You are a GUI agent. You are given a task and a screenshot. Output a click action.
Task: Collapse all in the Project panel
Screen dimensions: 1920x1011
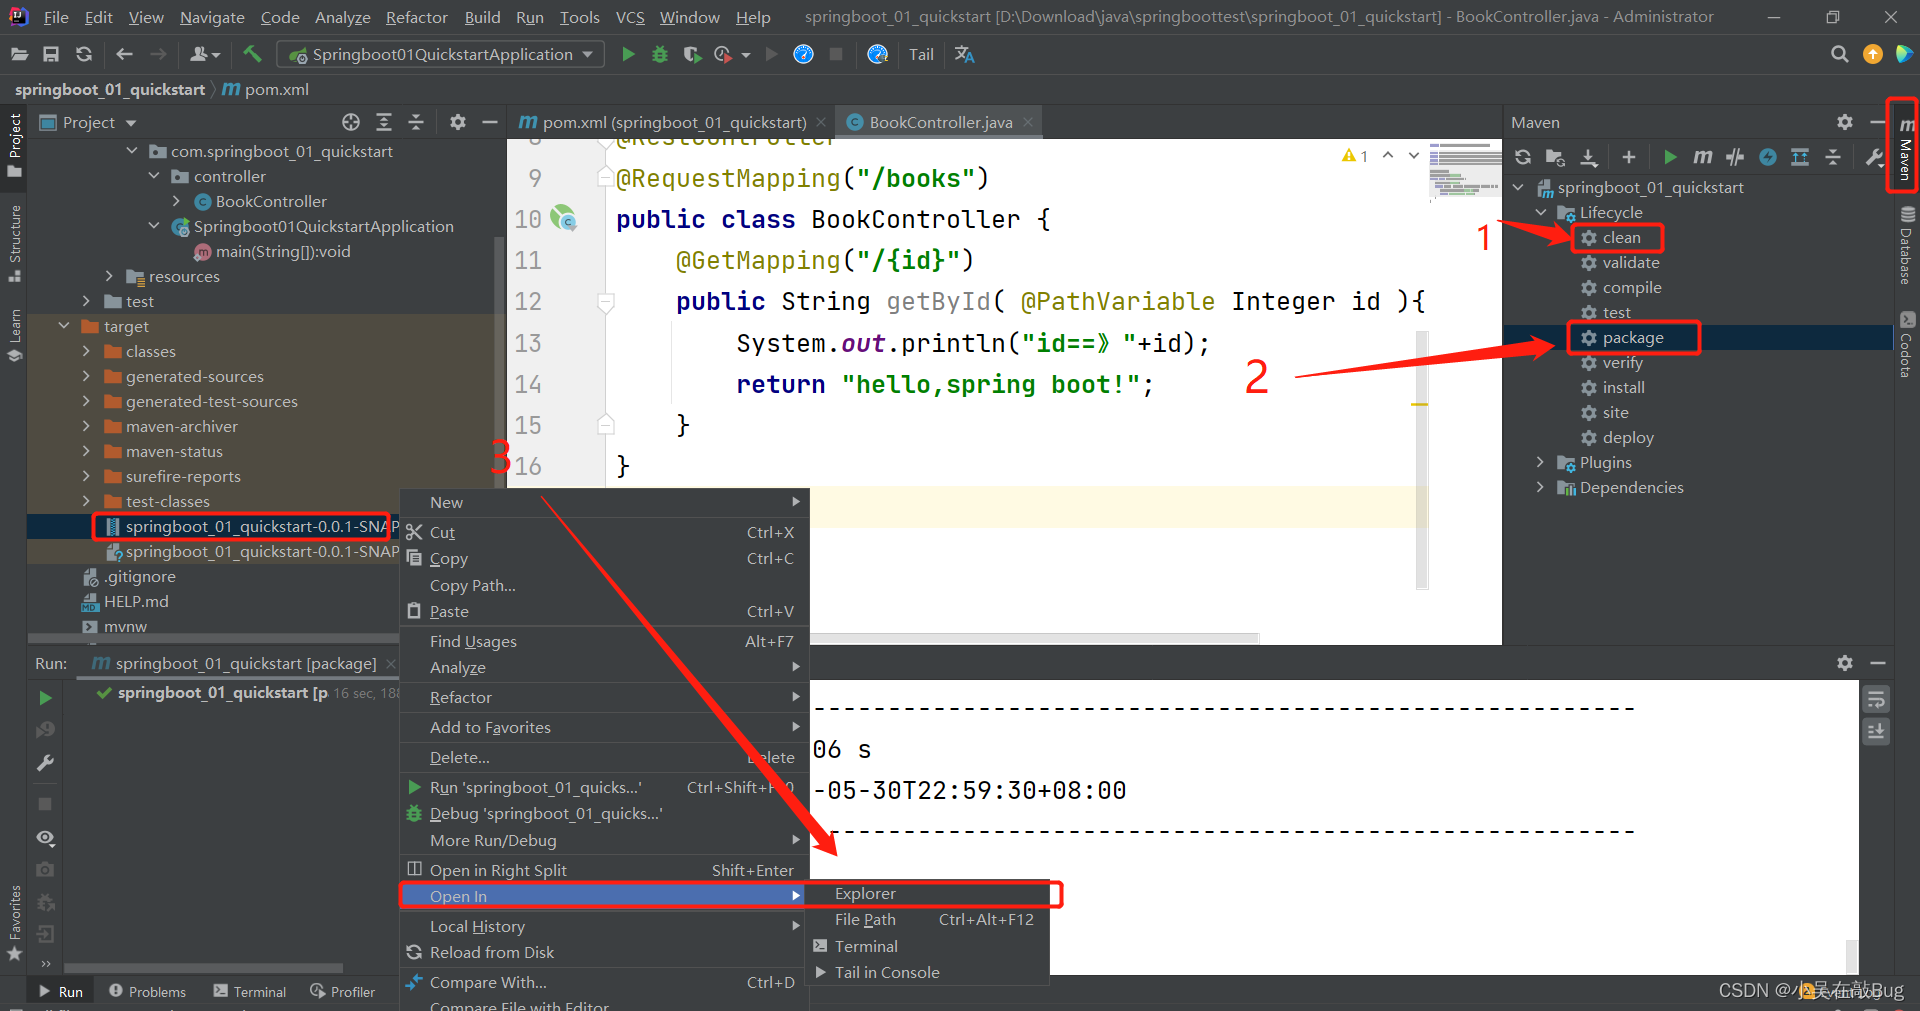tap(416, 122)
